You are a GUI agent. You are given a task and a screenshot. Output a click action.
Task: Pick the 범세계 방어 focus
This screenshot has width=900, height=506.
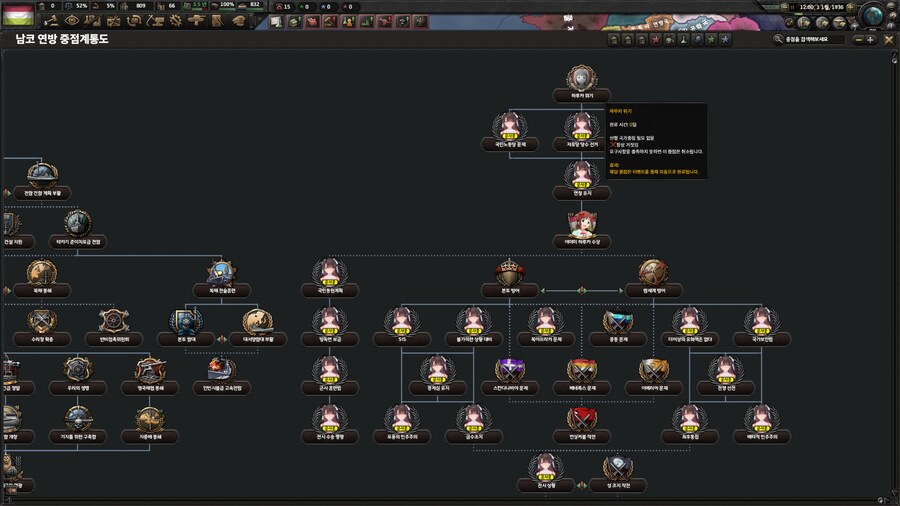click(x=653, y=273)
